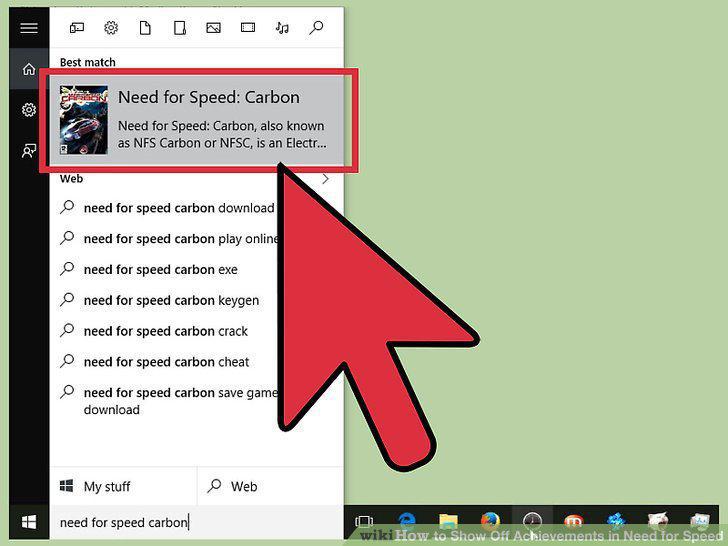Launch Firefox from the taskbar
Viewport: 728px width, 546px height.
point(490,522)
